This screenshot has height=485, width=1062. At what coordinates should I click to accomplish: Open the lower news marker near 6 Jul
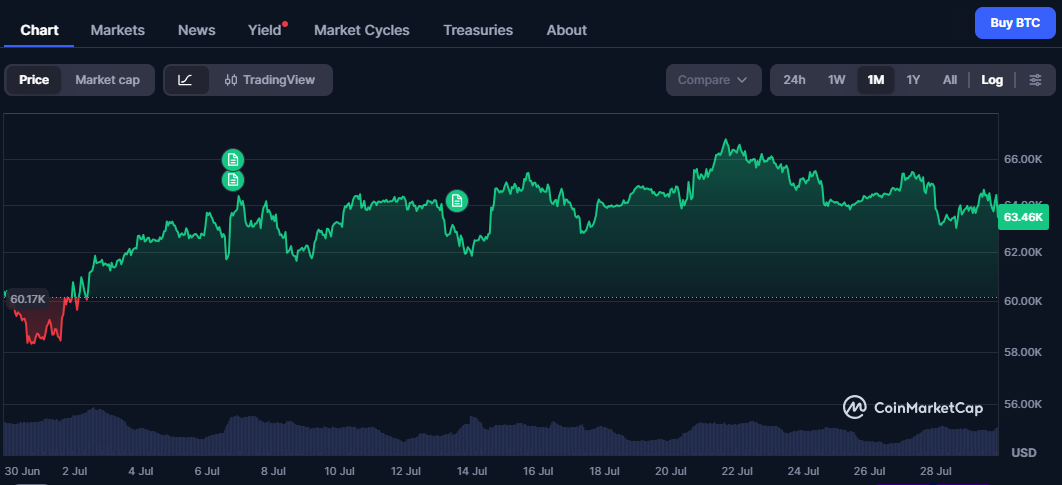coord(233,180)
